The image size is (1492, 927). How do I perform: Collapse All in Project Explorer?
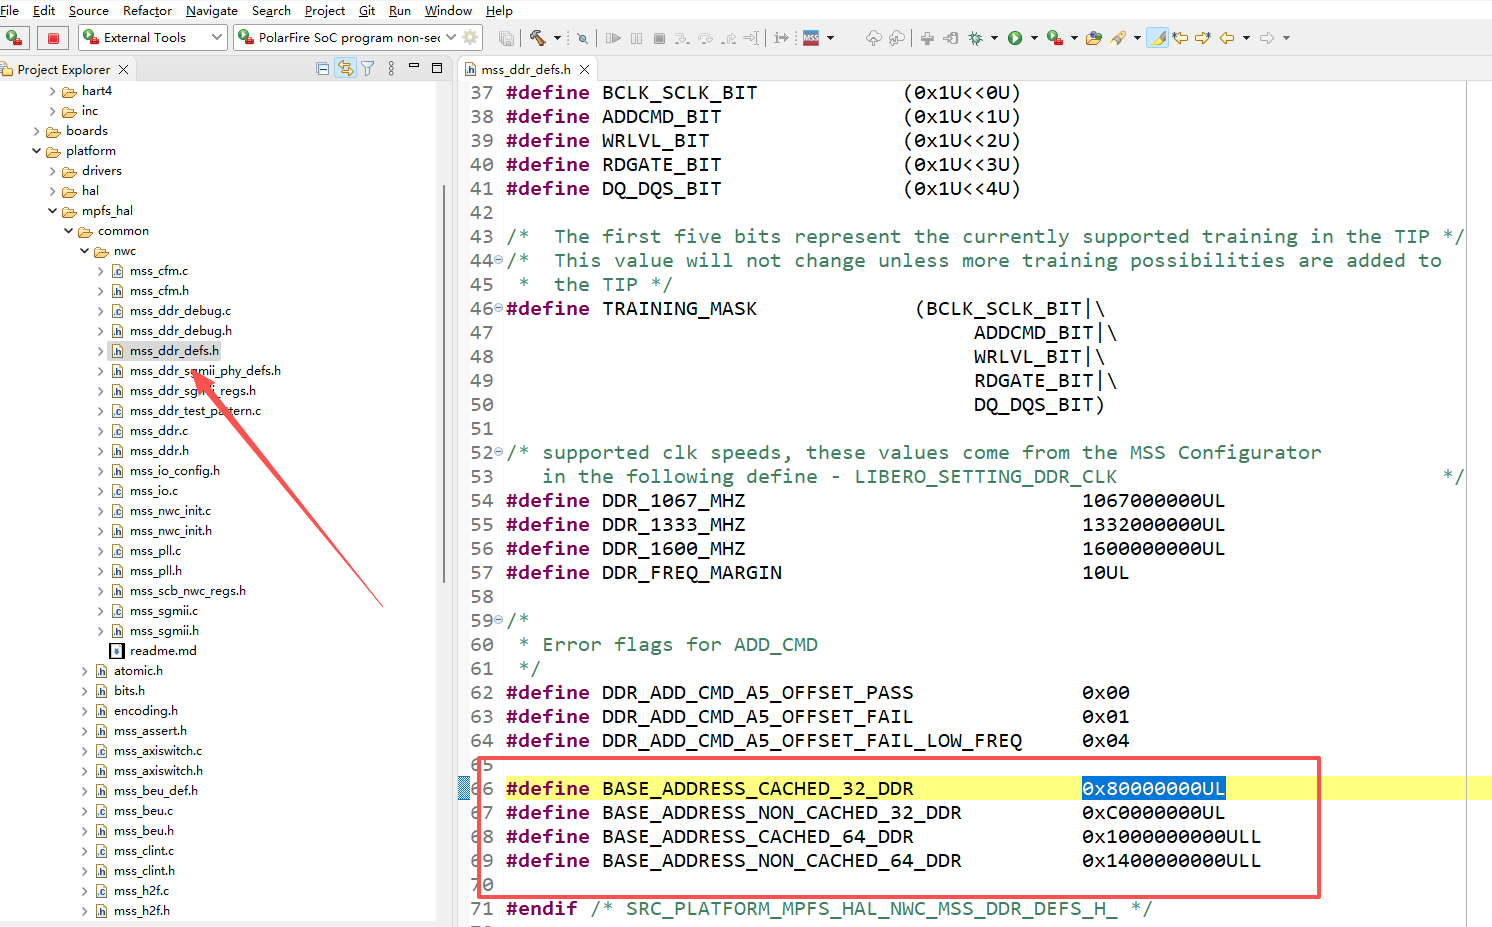[322, 68]
